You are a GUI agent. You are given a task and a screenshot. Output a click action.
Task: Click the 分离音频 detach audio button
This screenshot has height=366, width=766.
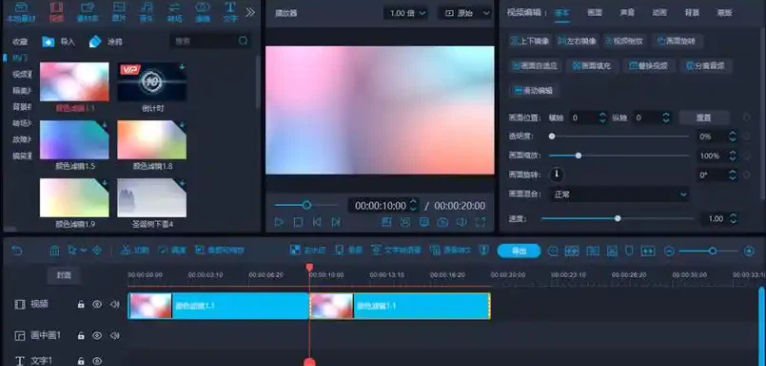pos(705,65)
